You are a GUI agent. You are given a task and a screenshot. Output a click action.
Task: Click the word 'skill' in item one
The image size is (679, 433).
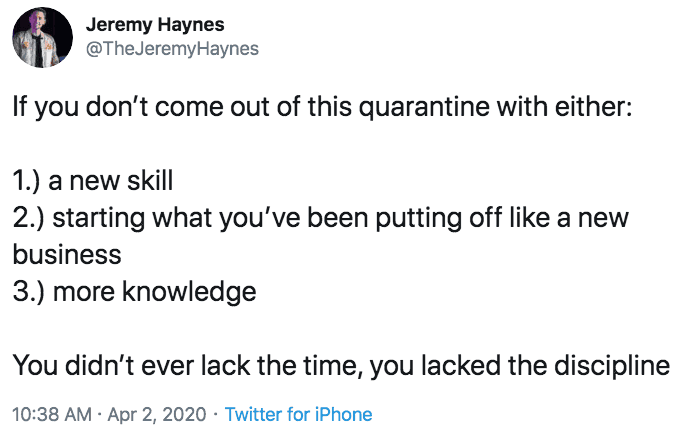click(150, 181)
